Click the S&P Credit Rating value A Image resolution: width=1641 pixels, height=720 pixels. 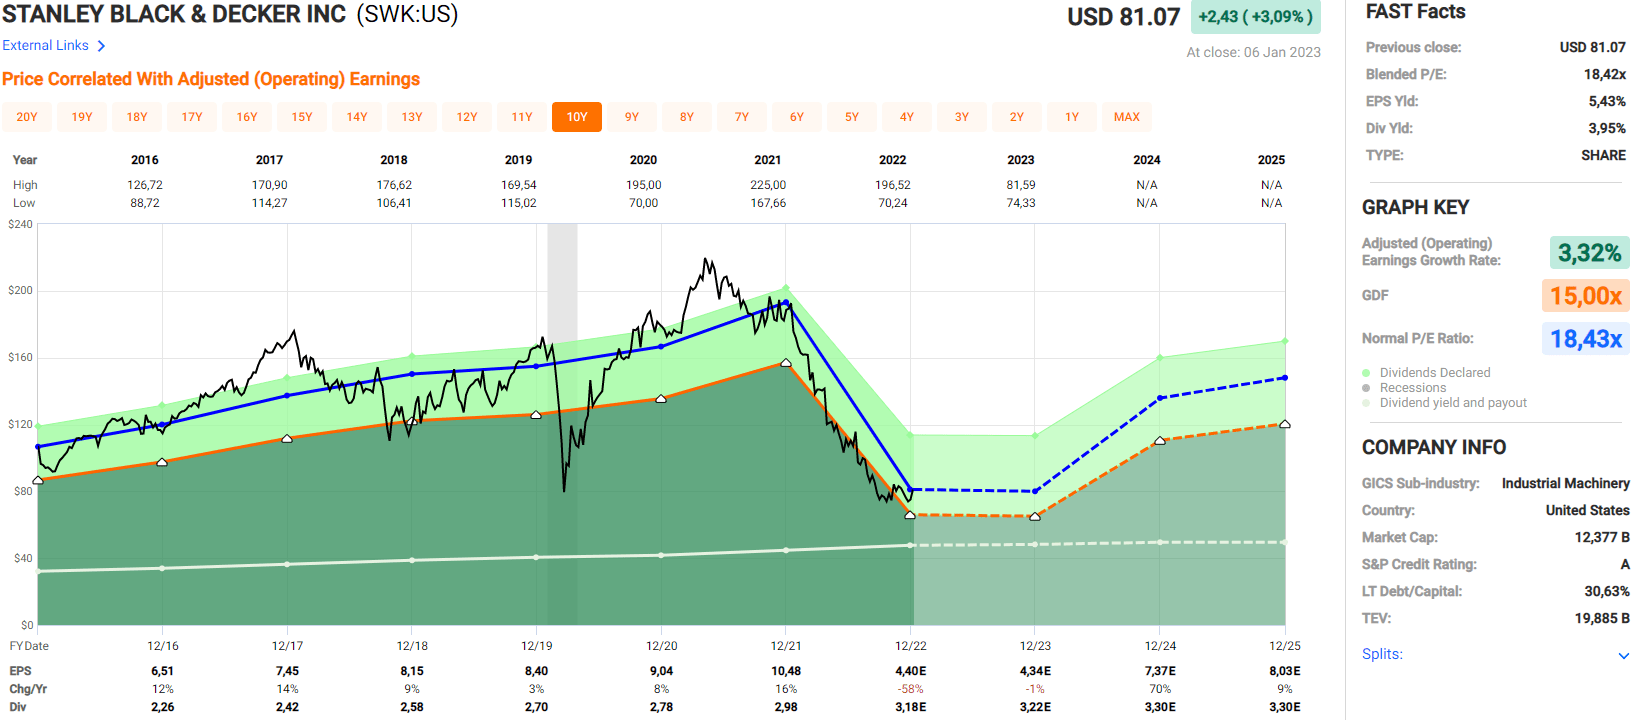point(1625,564)
